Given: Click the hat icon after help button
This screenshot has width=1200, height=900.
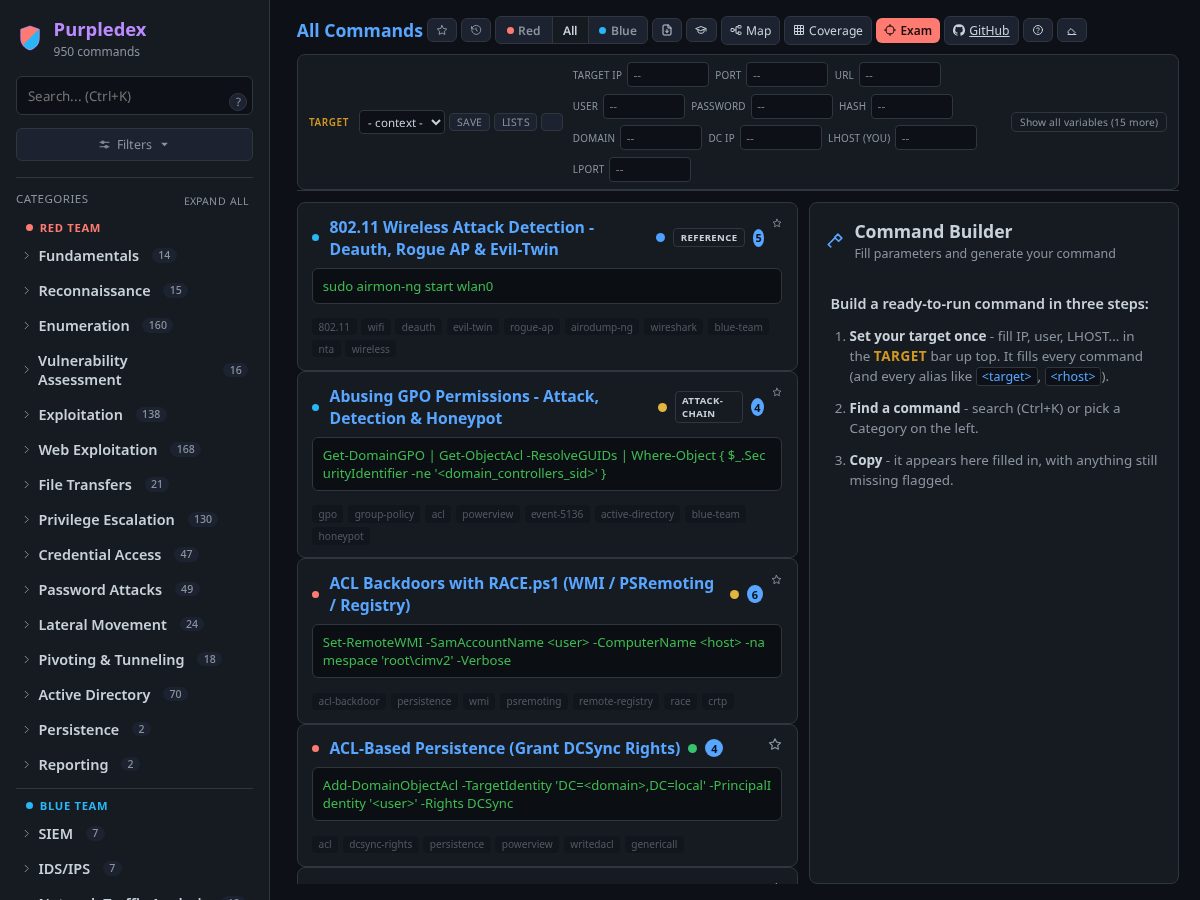Looking at the screenshot, I should [1072, 30].
